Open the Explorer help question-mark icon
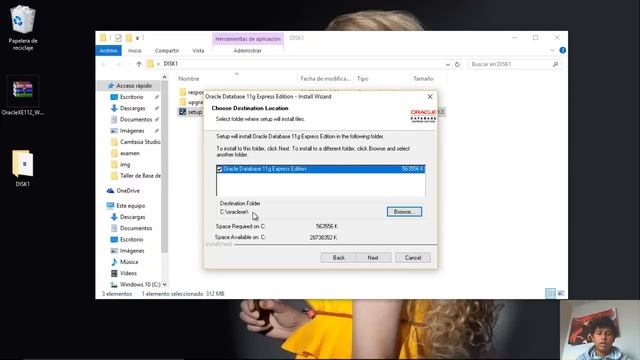This screenshot has height=360, width=640. 562,50
